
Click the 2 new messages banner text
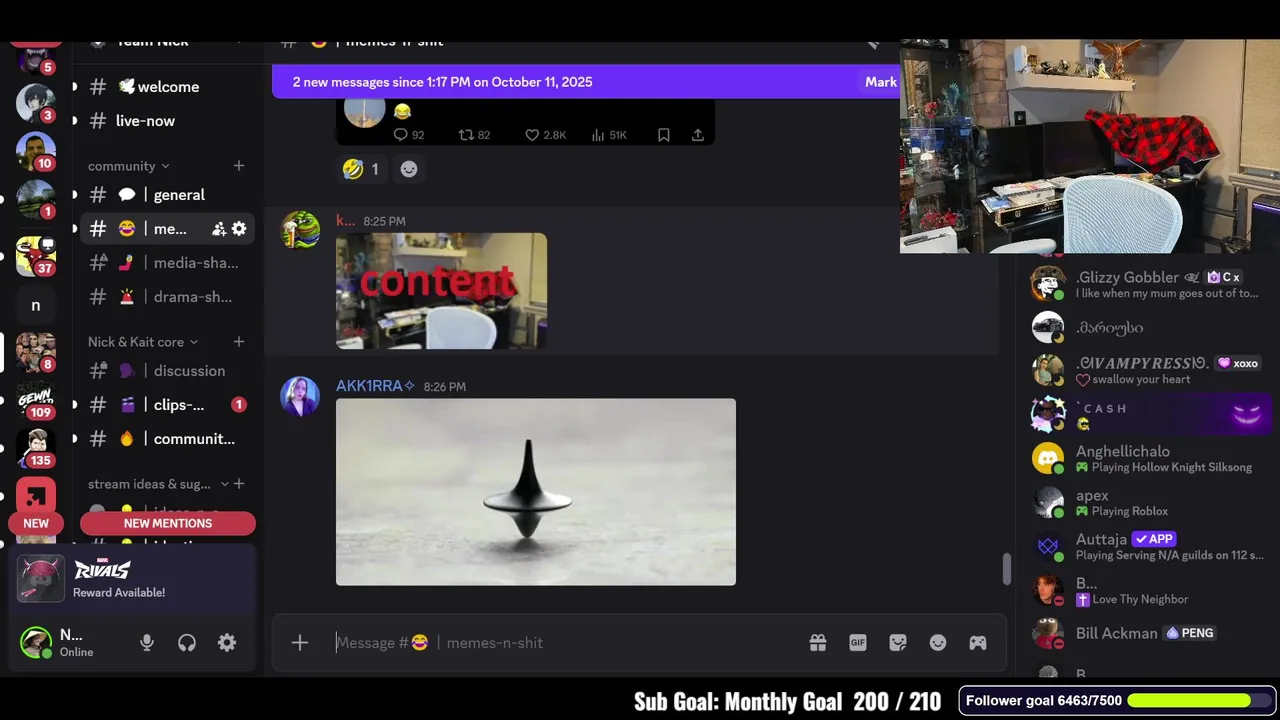tap(442, 82)
